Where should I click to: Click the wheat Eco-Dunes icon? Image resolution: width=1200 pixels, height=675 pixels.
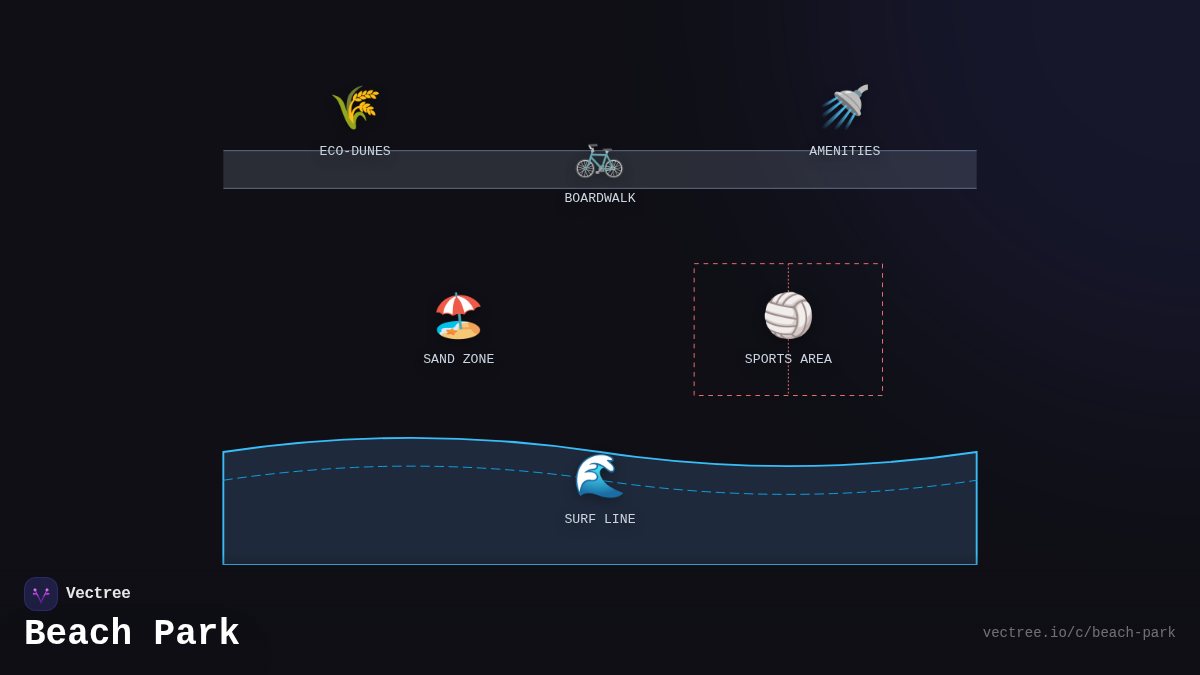click(x=355, y=107)
